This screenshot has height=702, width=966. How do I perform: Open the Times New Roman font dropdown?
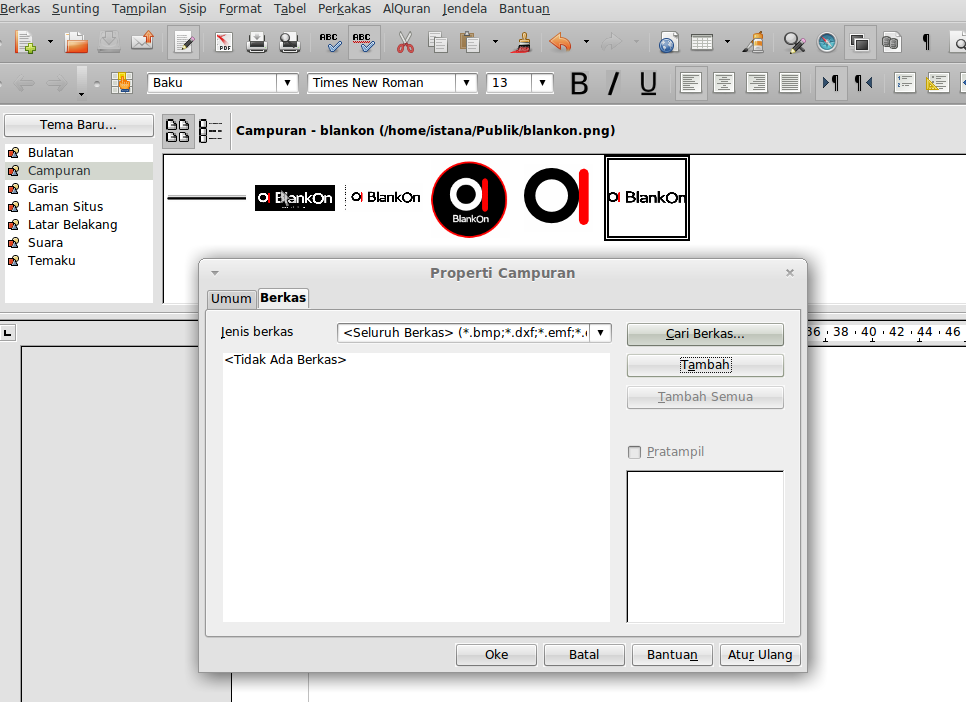pos(466,83)
